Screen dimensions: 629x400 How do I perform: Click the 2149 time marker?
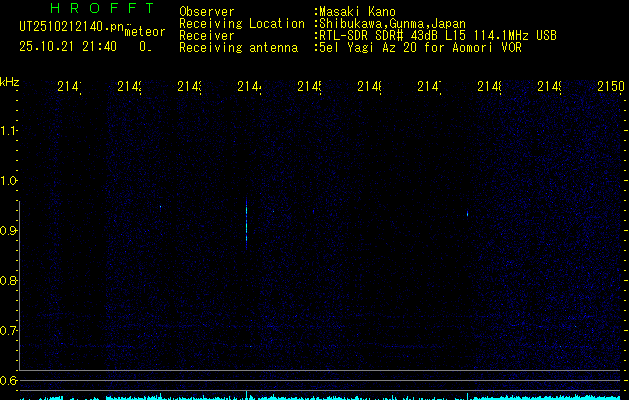coord(550,87)
